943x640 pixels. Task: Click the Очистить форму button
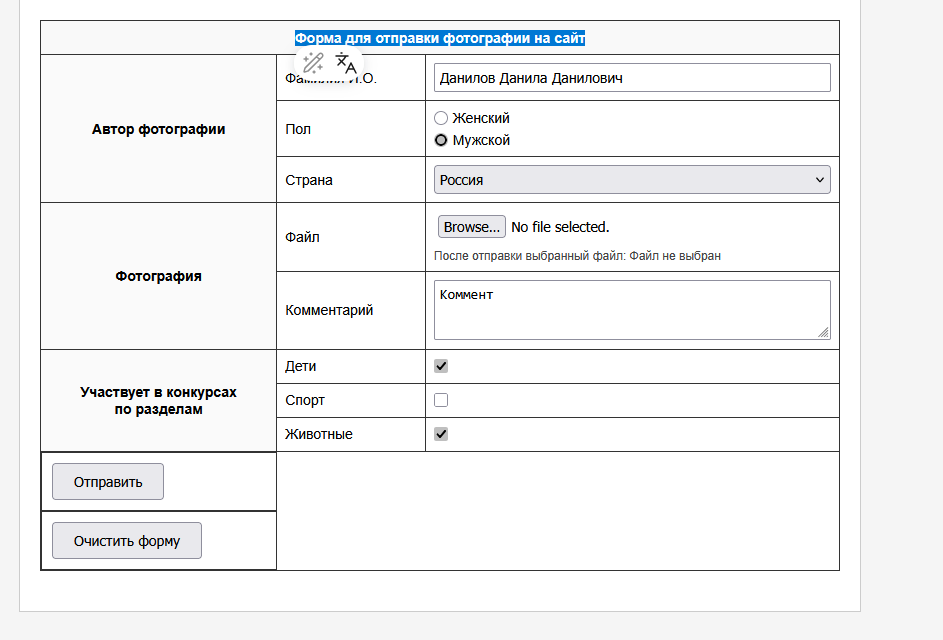(127, 541)
